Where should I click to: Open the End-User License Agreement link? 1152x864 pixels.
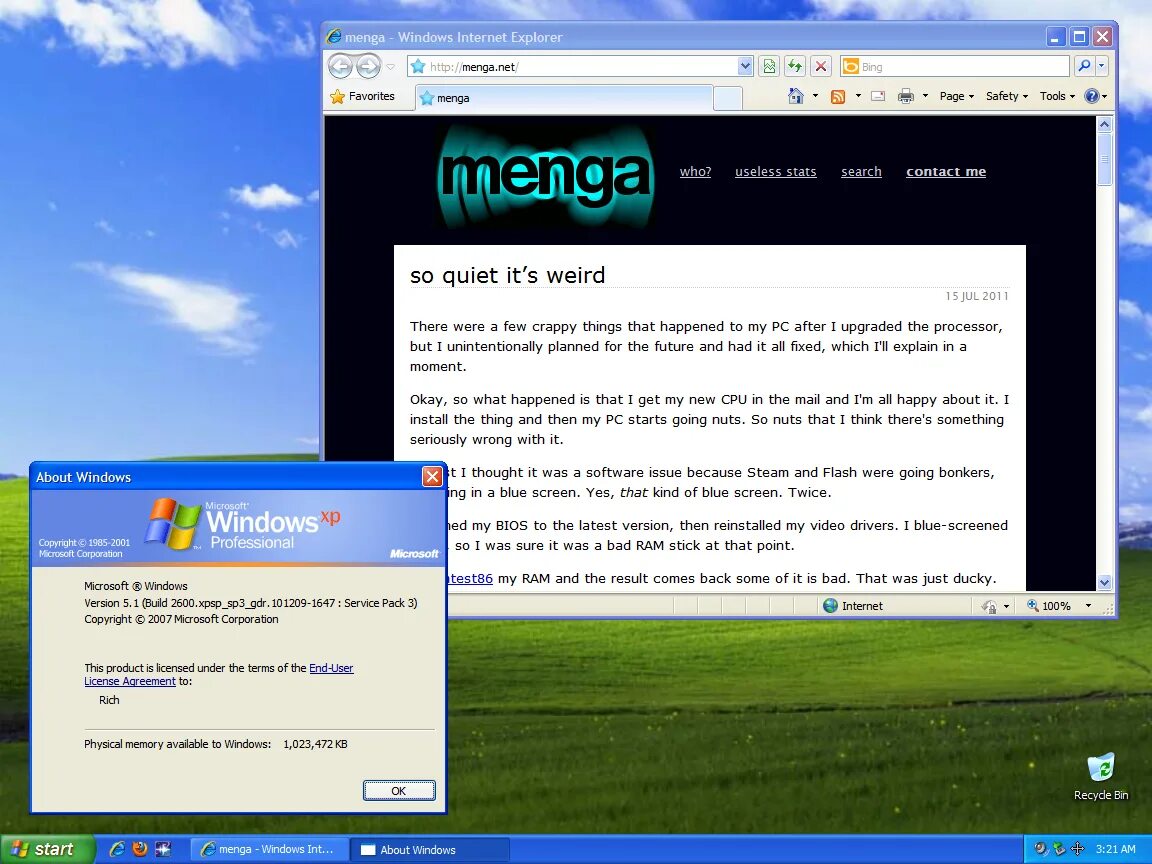[x=219, y=674]
